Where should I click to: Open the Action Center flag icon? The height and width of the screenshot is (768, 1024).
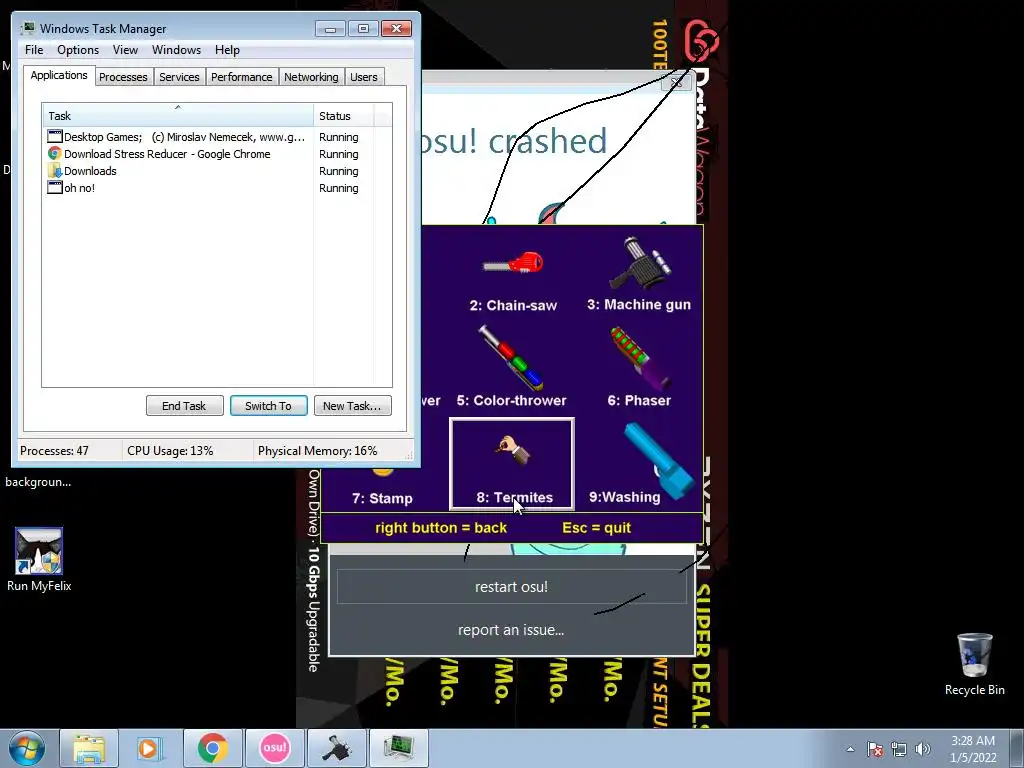point(875,749)
